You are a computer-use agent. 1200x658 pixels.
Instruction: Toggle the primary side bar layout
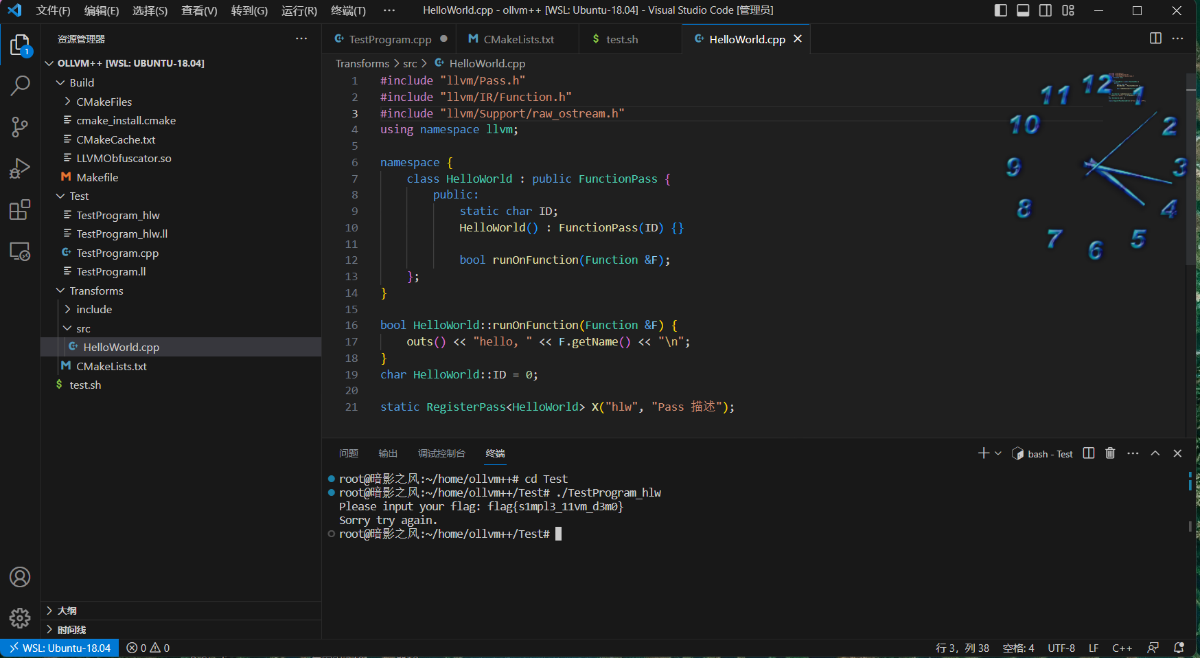(1001, 11)
